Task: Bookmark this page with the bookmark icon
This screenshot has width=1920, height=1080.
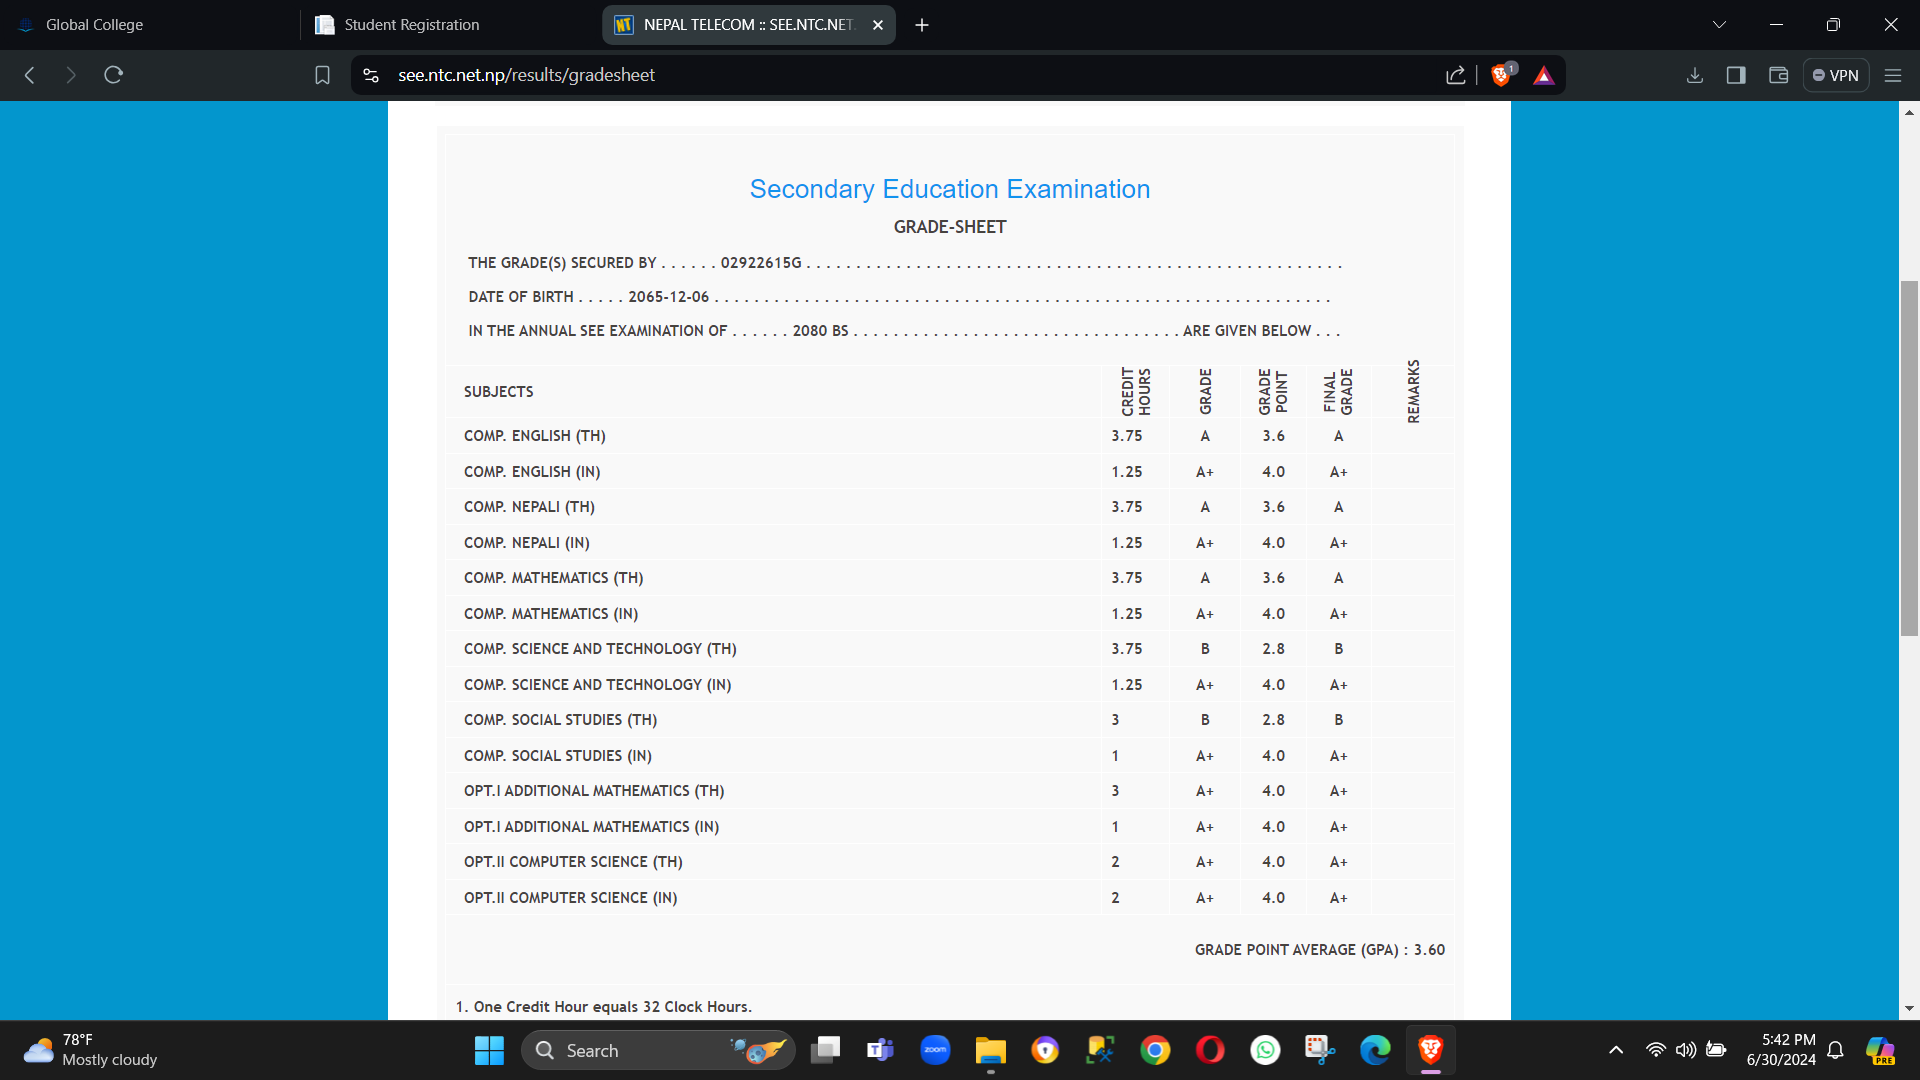Action: [x=322, y=75]
